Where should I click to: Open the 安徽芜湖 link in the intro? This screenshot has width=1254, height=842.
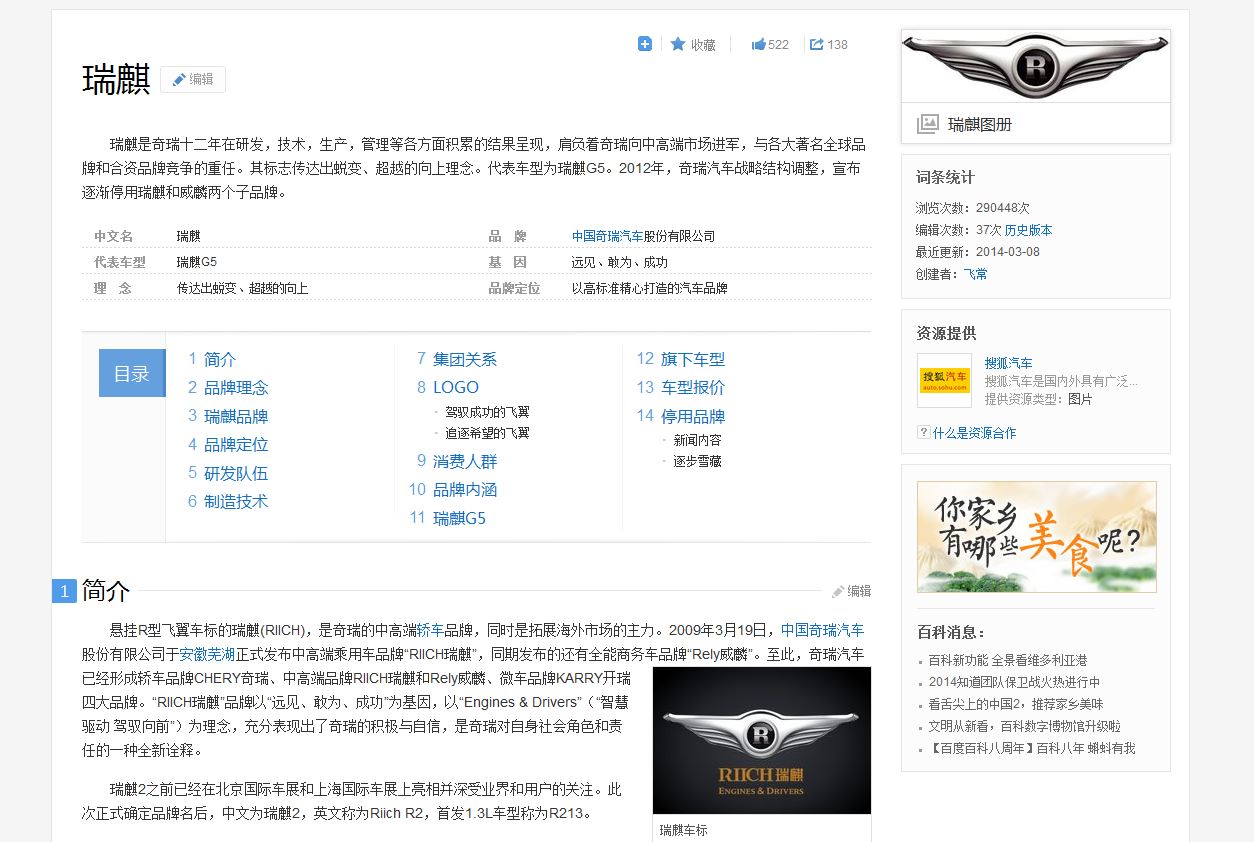[x=207, y=655]
